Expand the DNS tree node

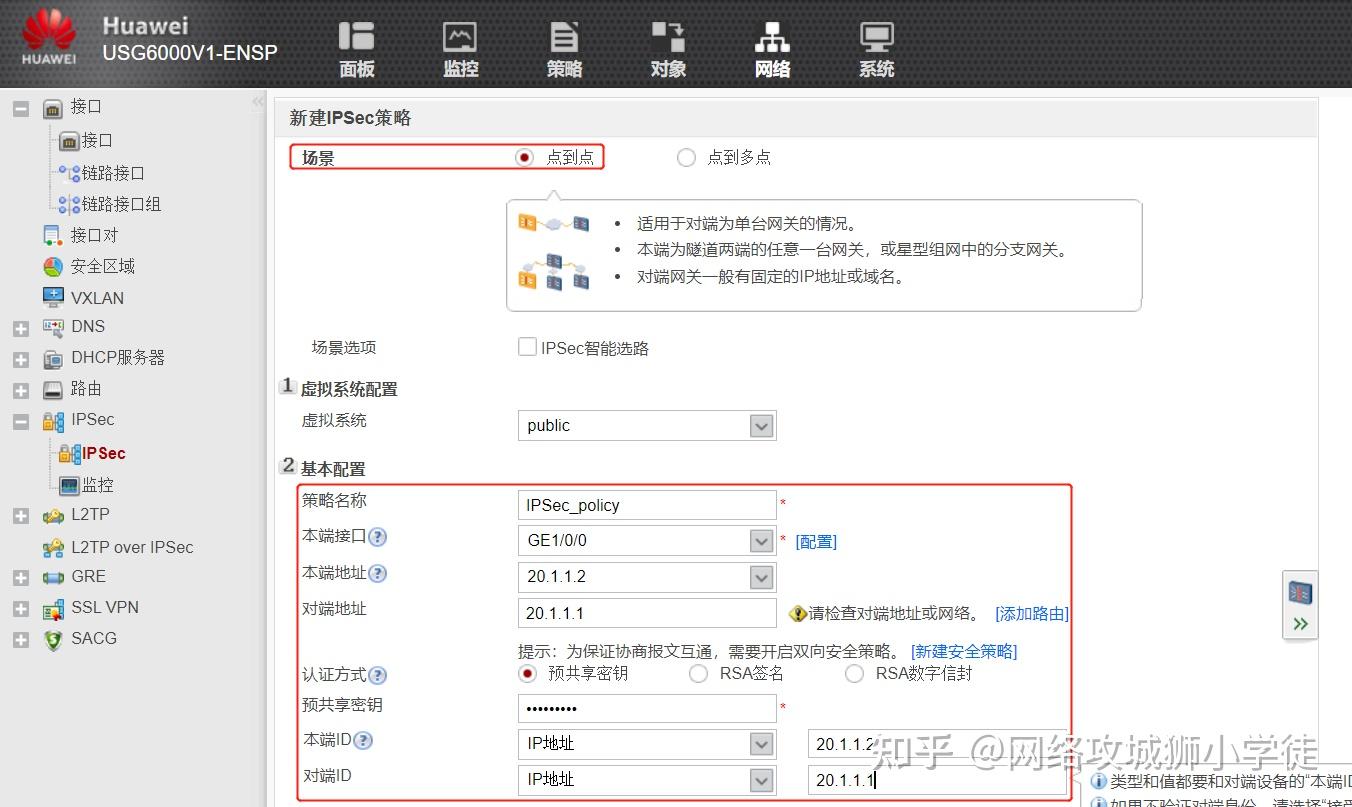[21, 327]
